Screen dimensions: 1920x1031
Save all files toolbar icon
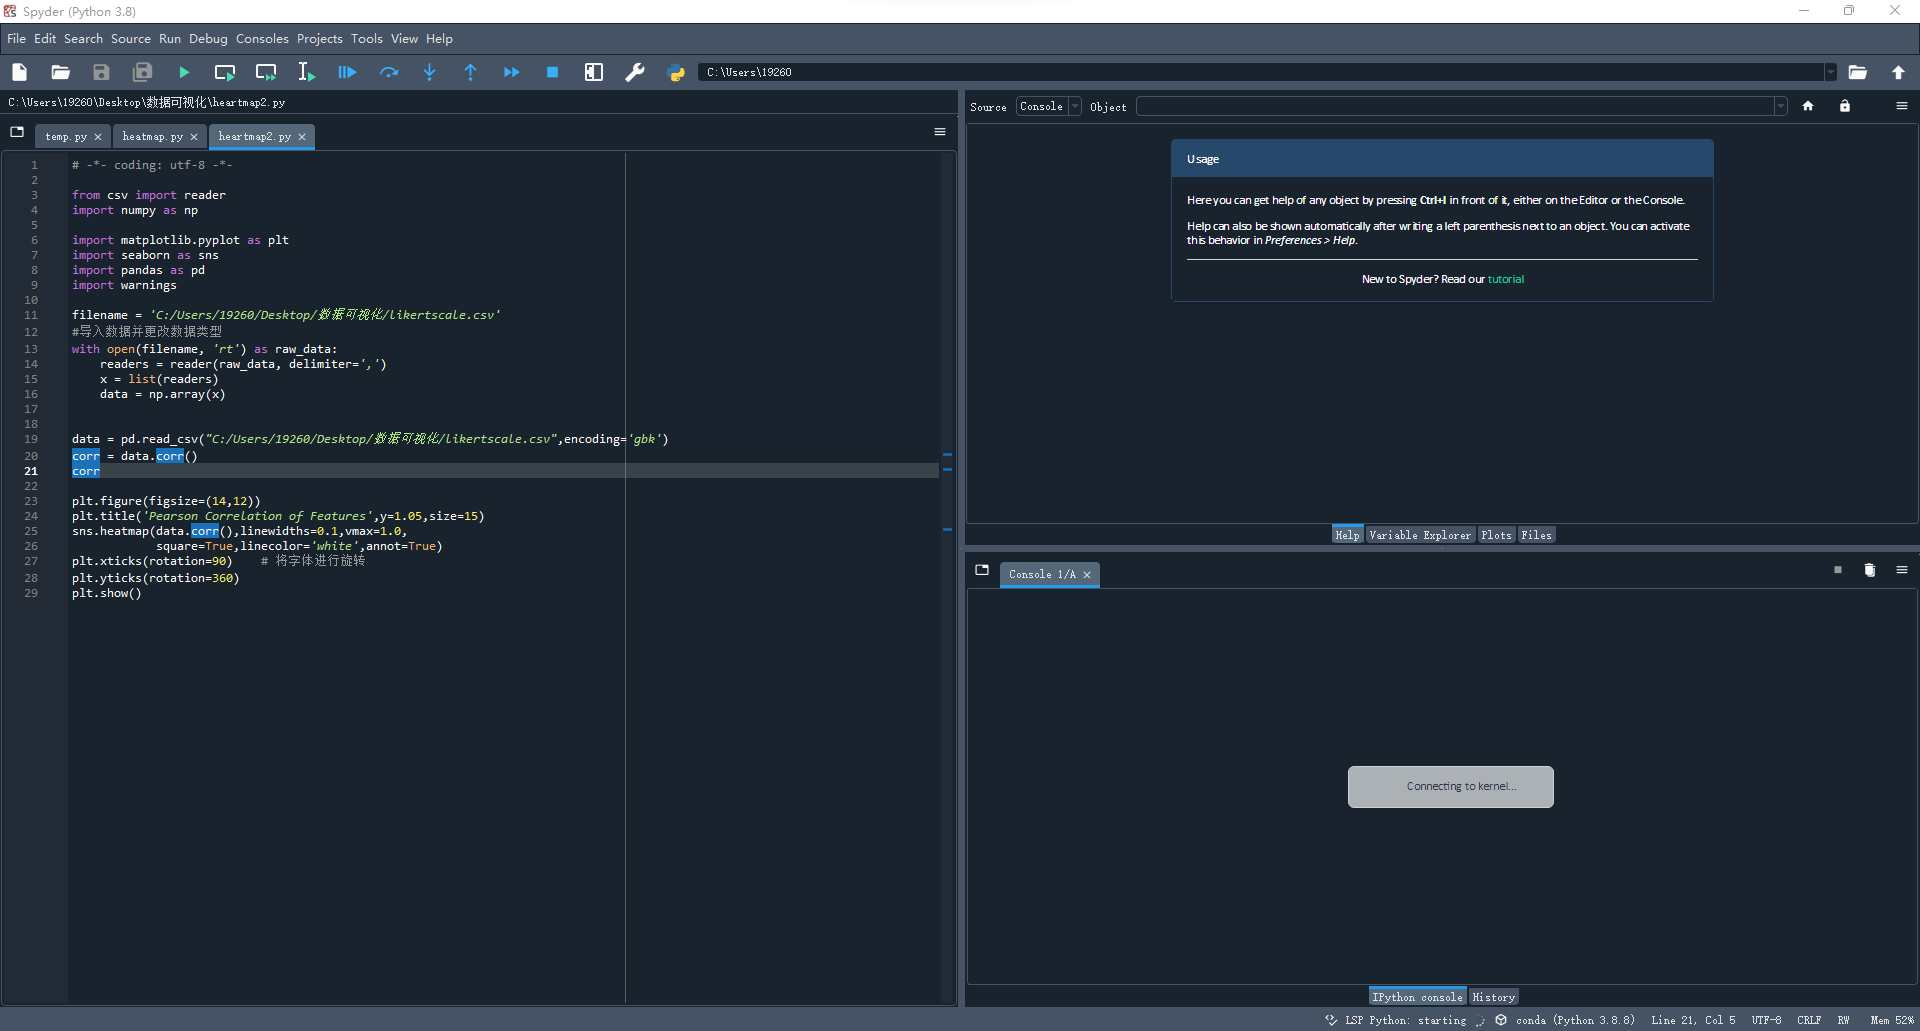pos(142,72)
